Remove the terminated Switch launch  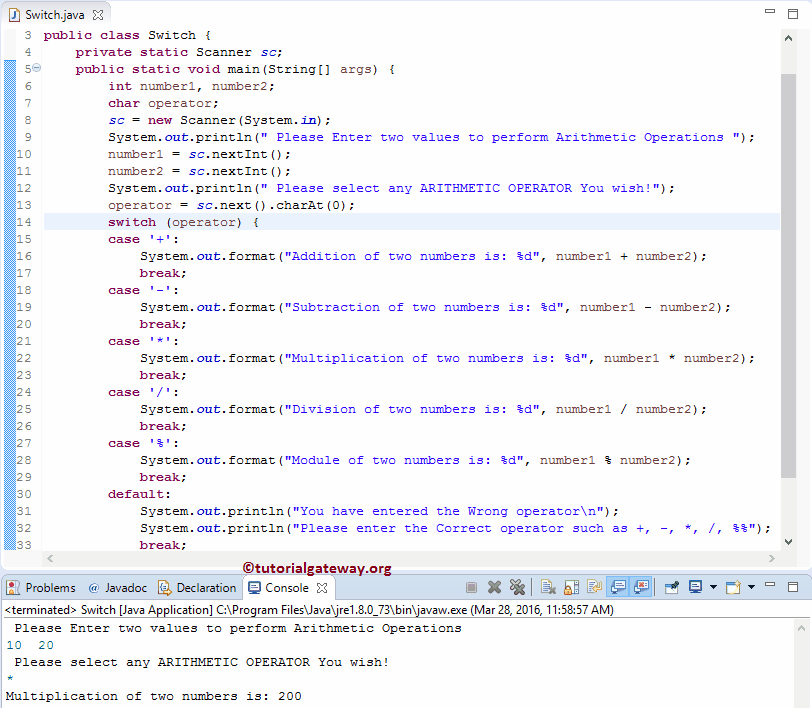(x=494, y=588)
